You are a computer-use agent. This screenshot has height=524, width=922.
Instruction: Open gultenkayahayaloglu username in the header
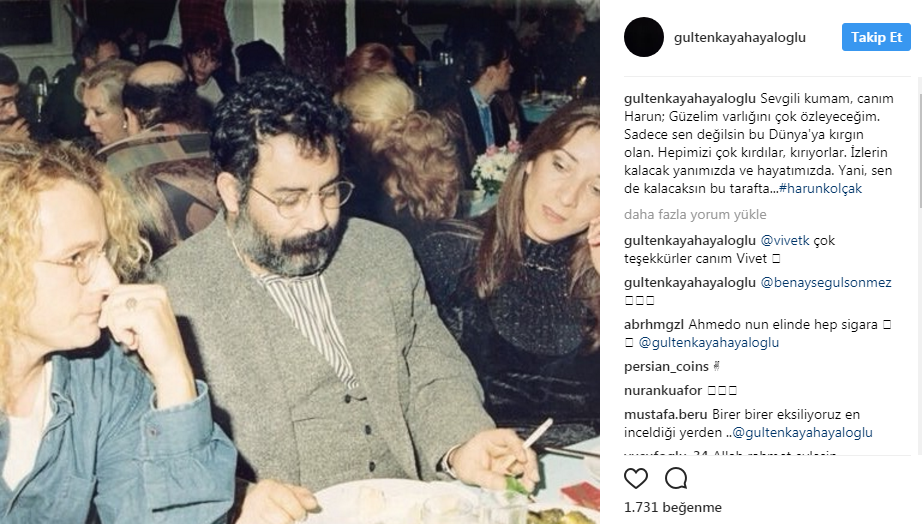(740, 38)
